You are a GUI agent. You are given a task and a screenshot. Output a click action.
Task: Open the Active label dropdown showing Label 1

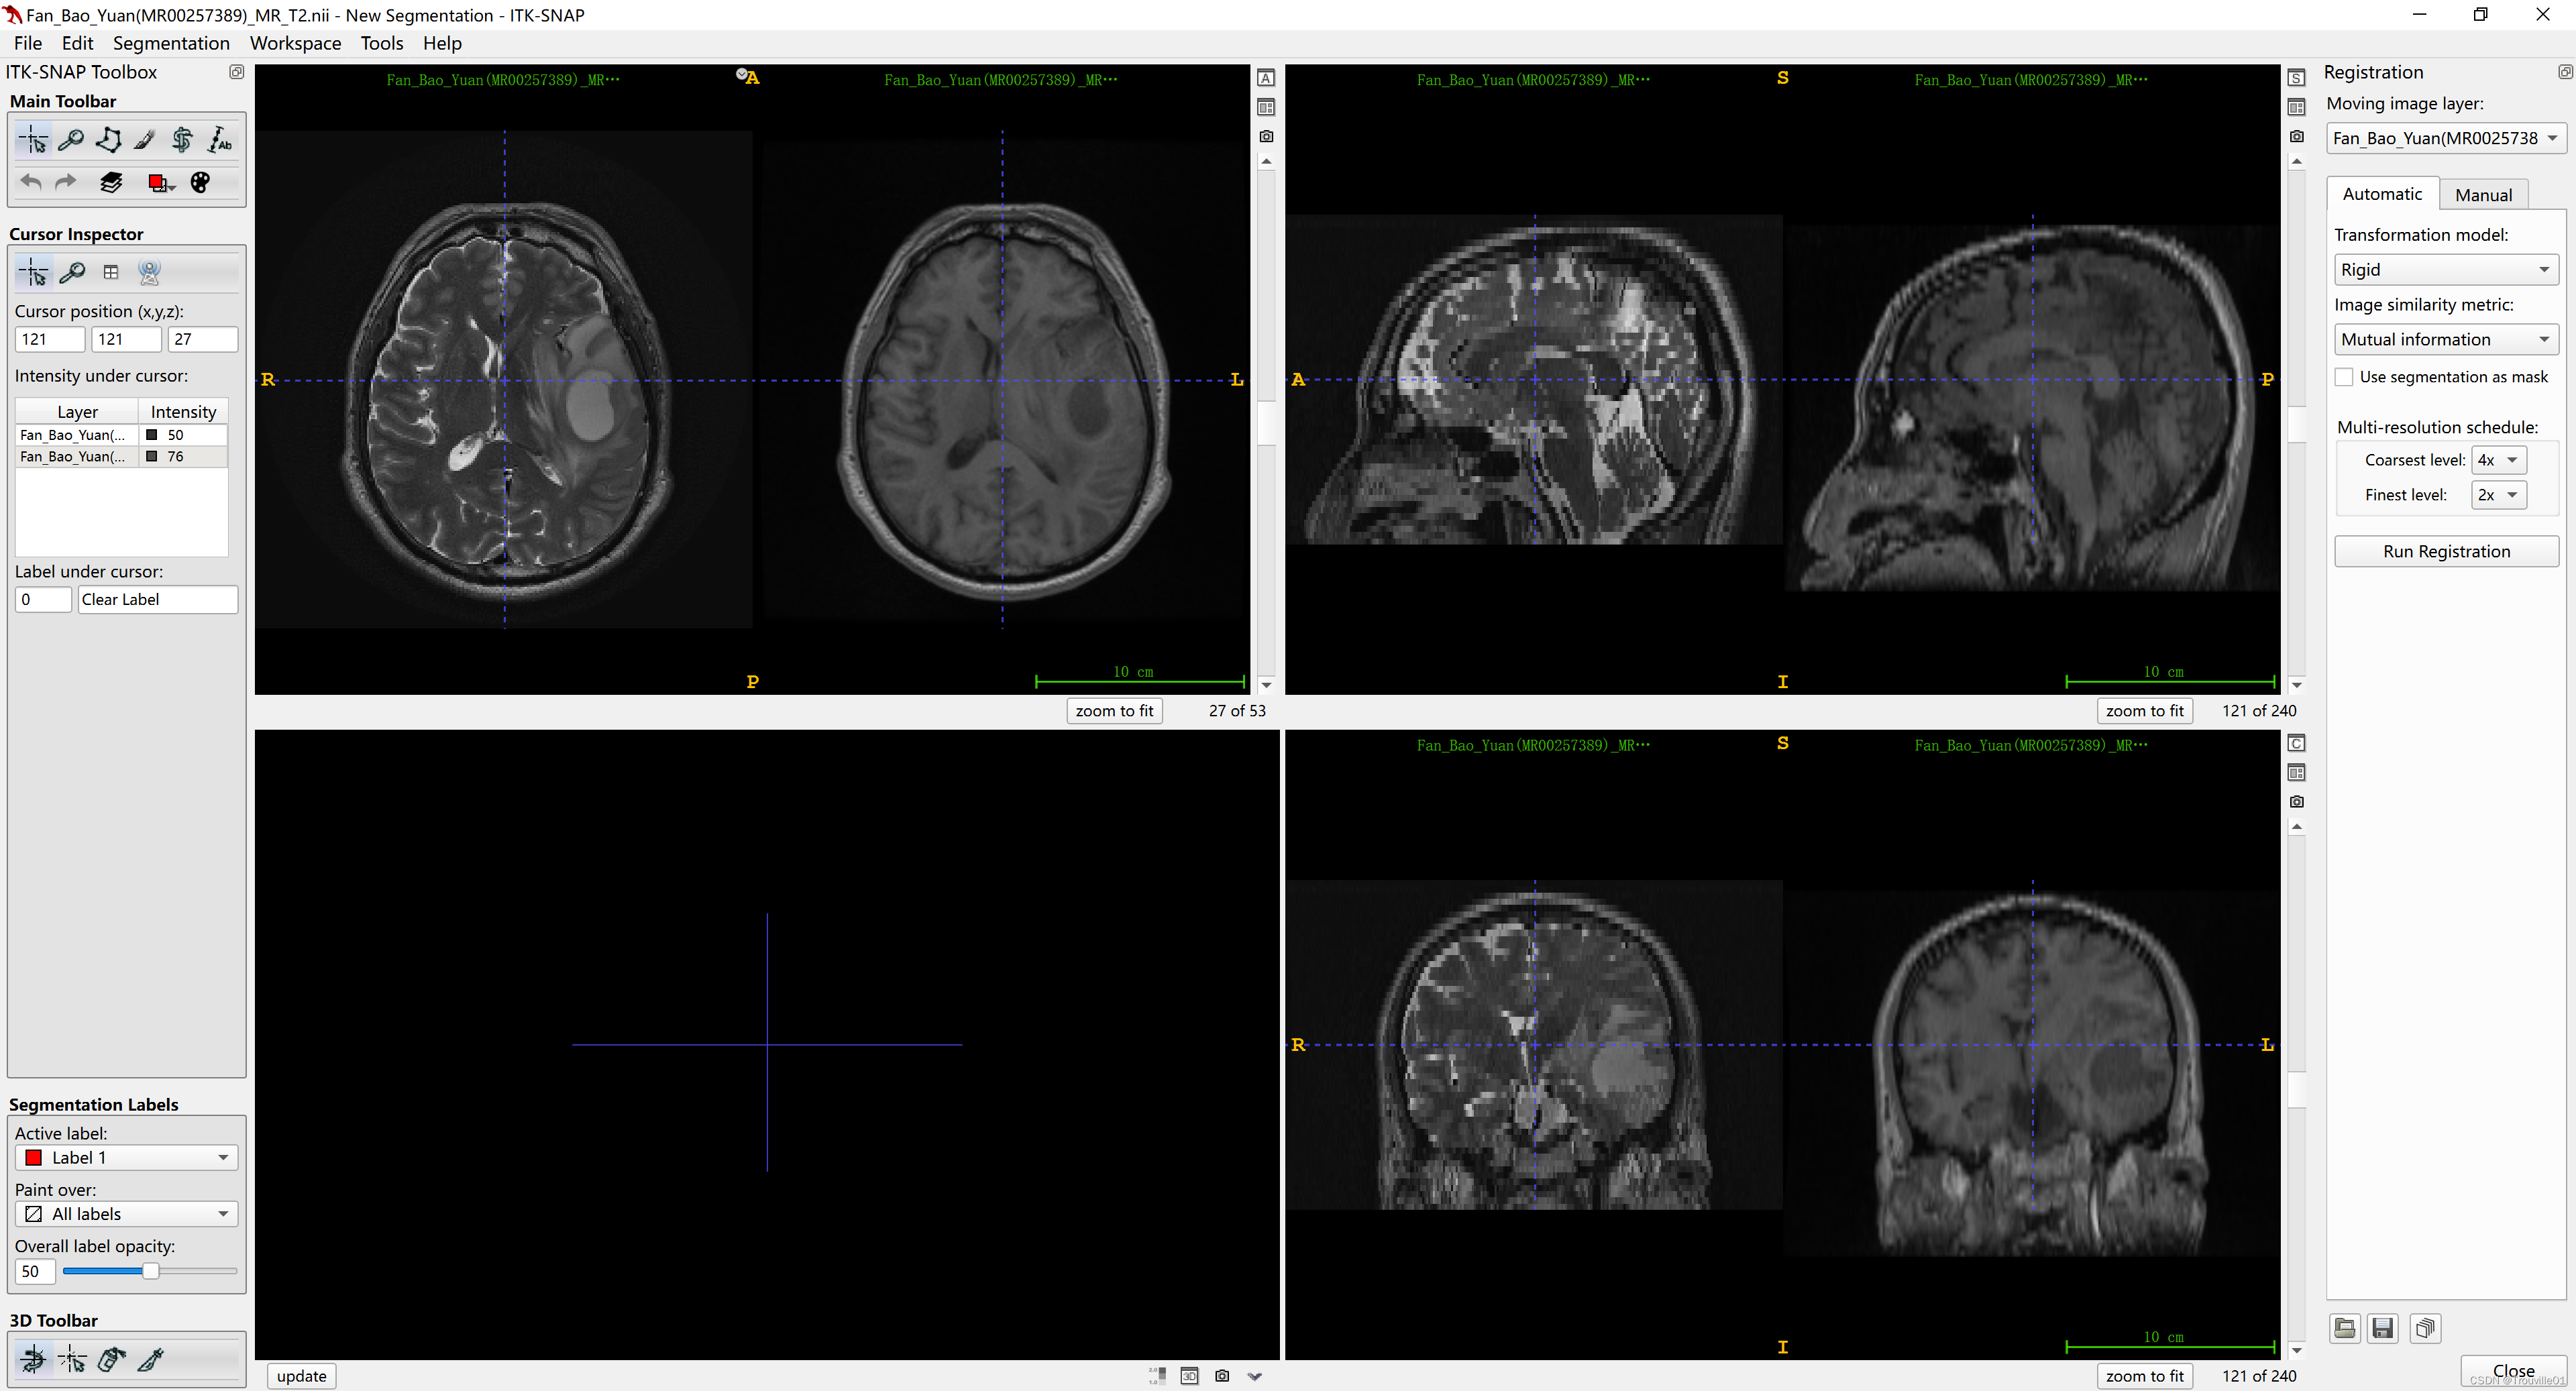coord(126,1158)
